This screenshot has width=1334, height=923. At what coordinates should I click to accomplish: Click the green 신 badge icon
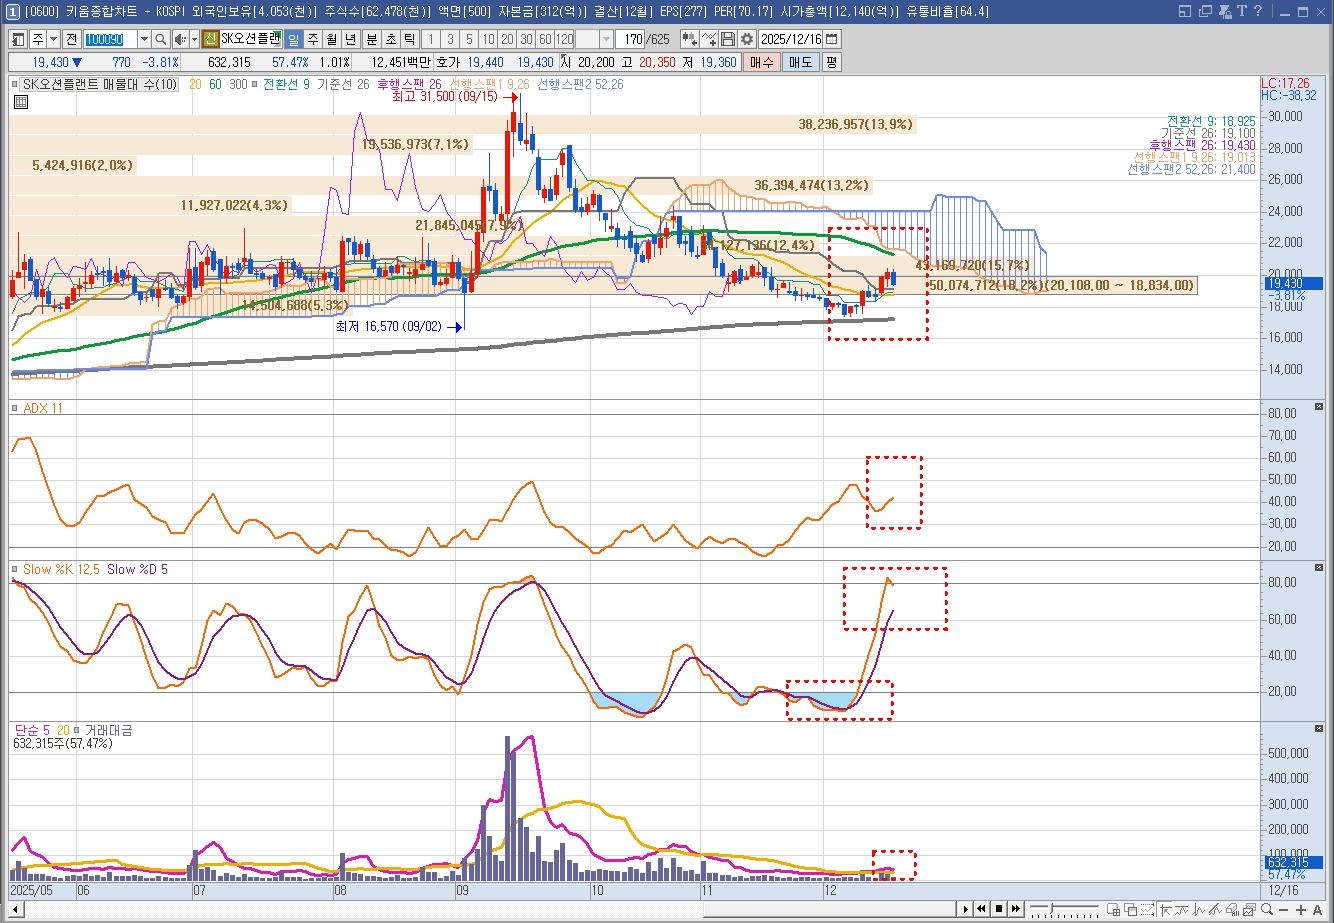click(x=210, y=39)
